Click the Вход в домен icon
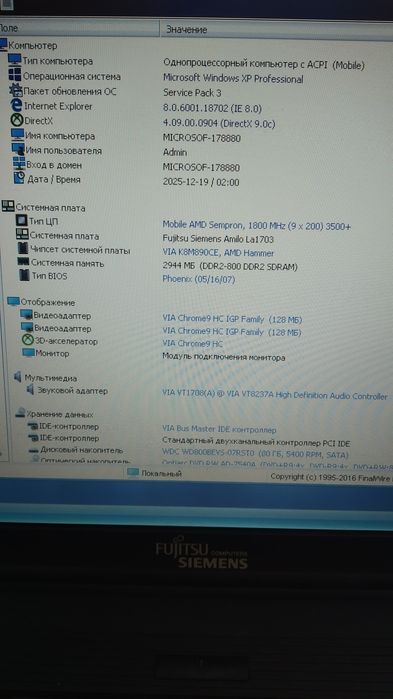Screen dimensions: 393x699 tap(19, 164)
